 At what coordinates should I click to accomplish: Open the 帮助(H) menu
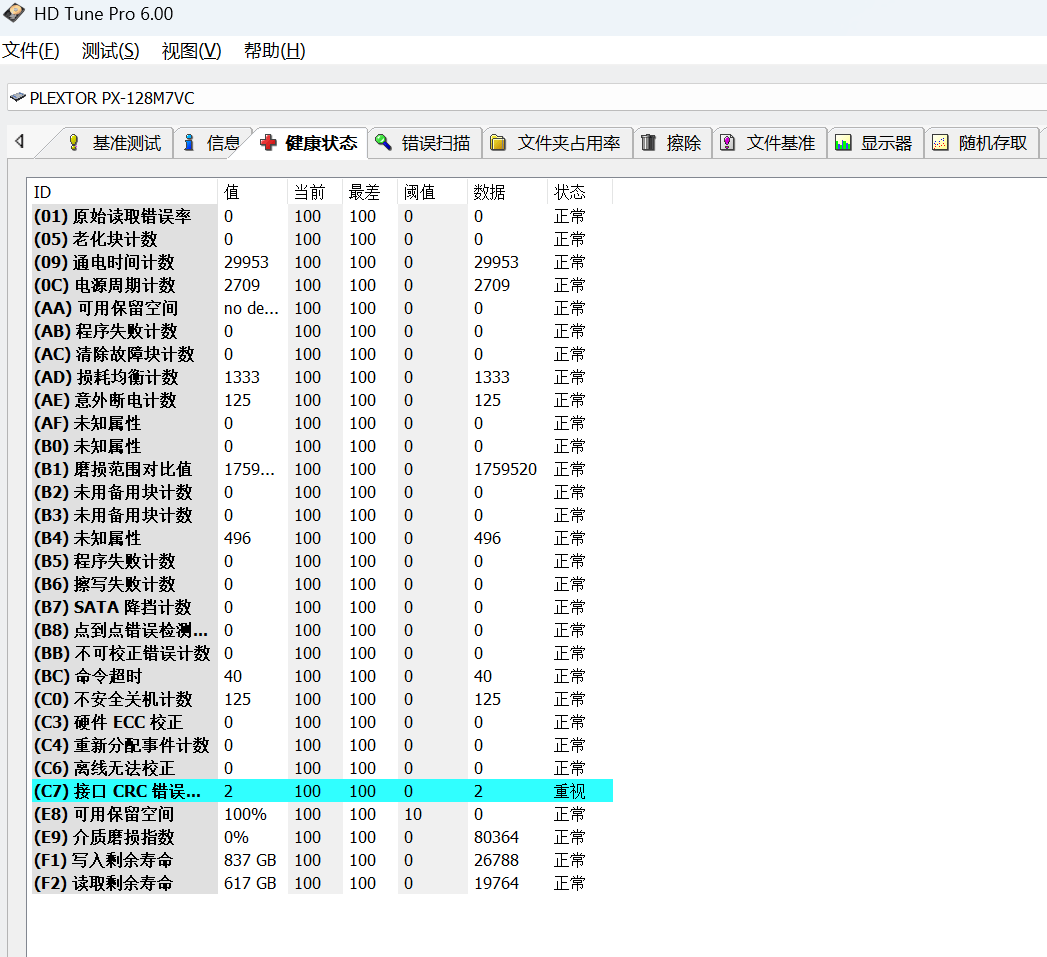(x=274, y=51)
